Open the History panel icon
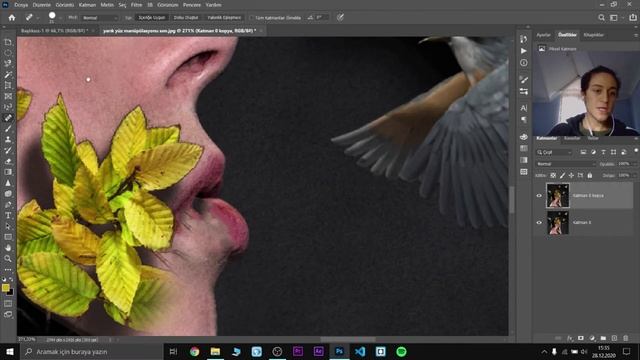This screenshot has width=640, height=360. 524,39
